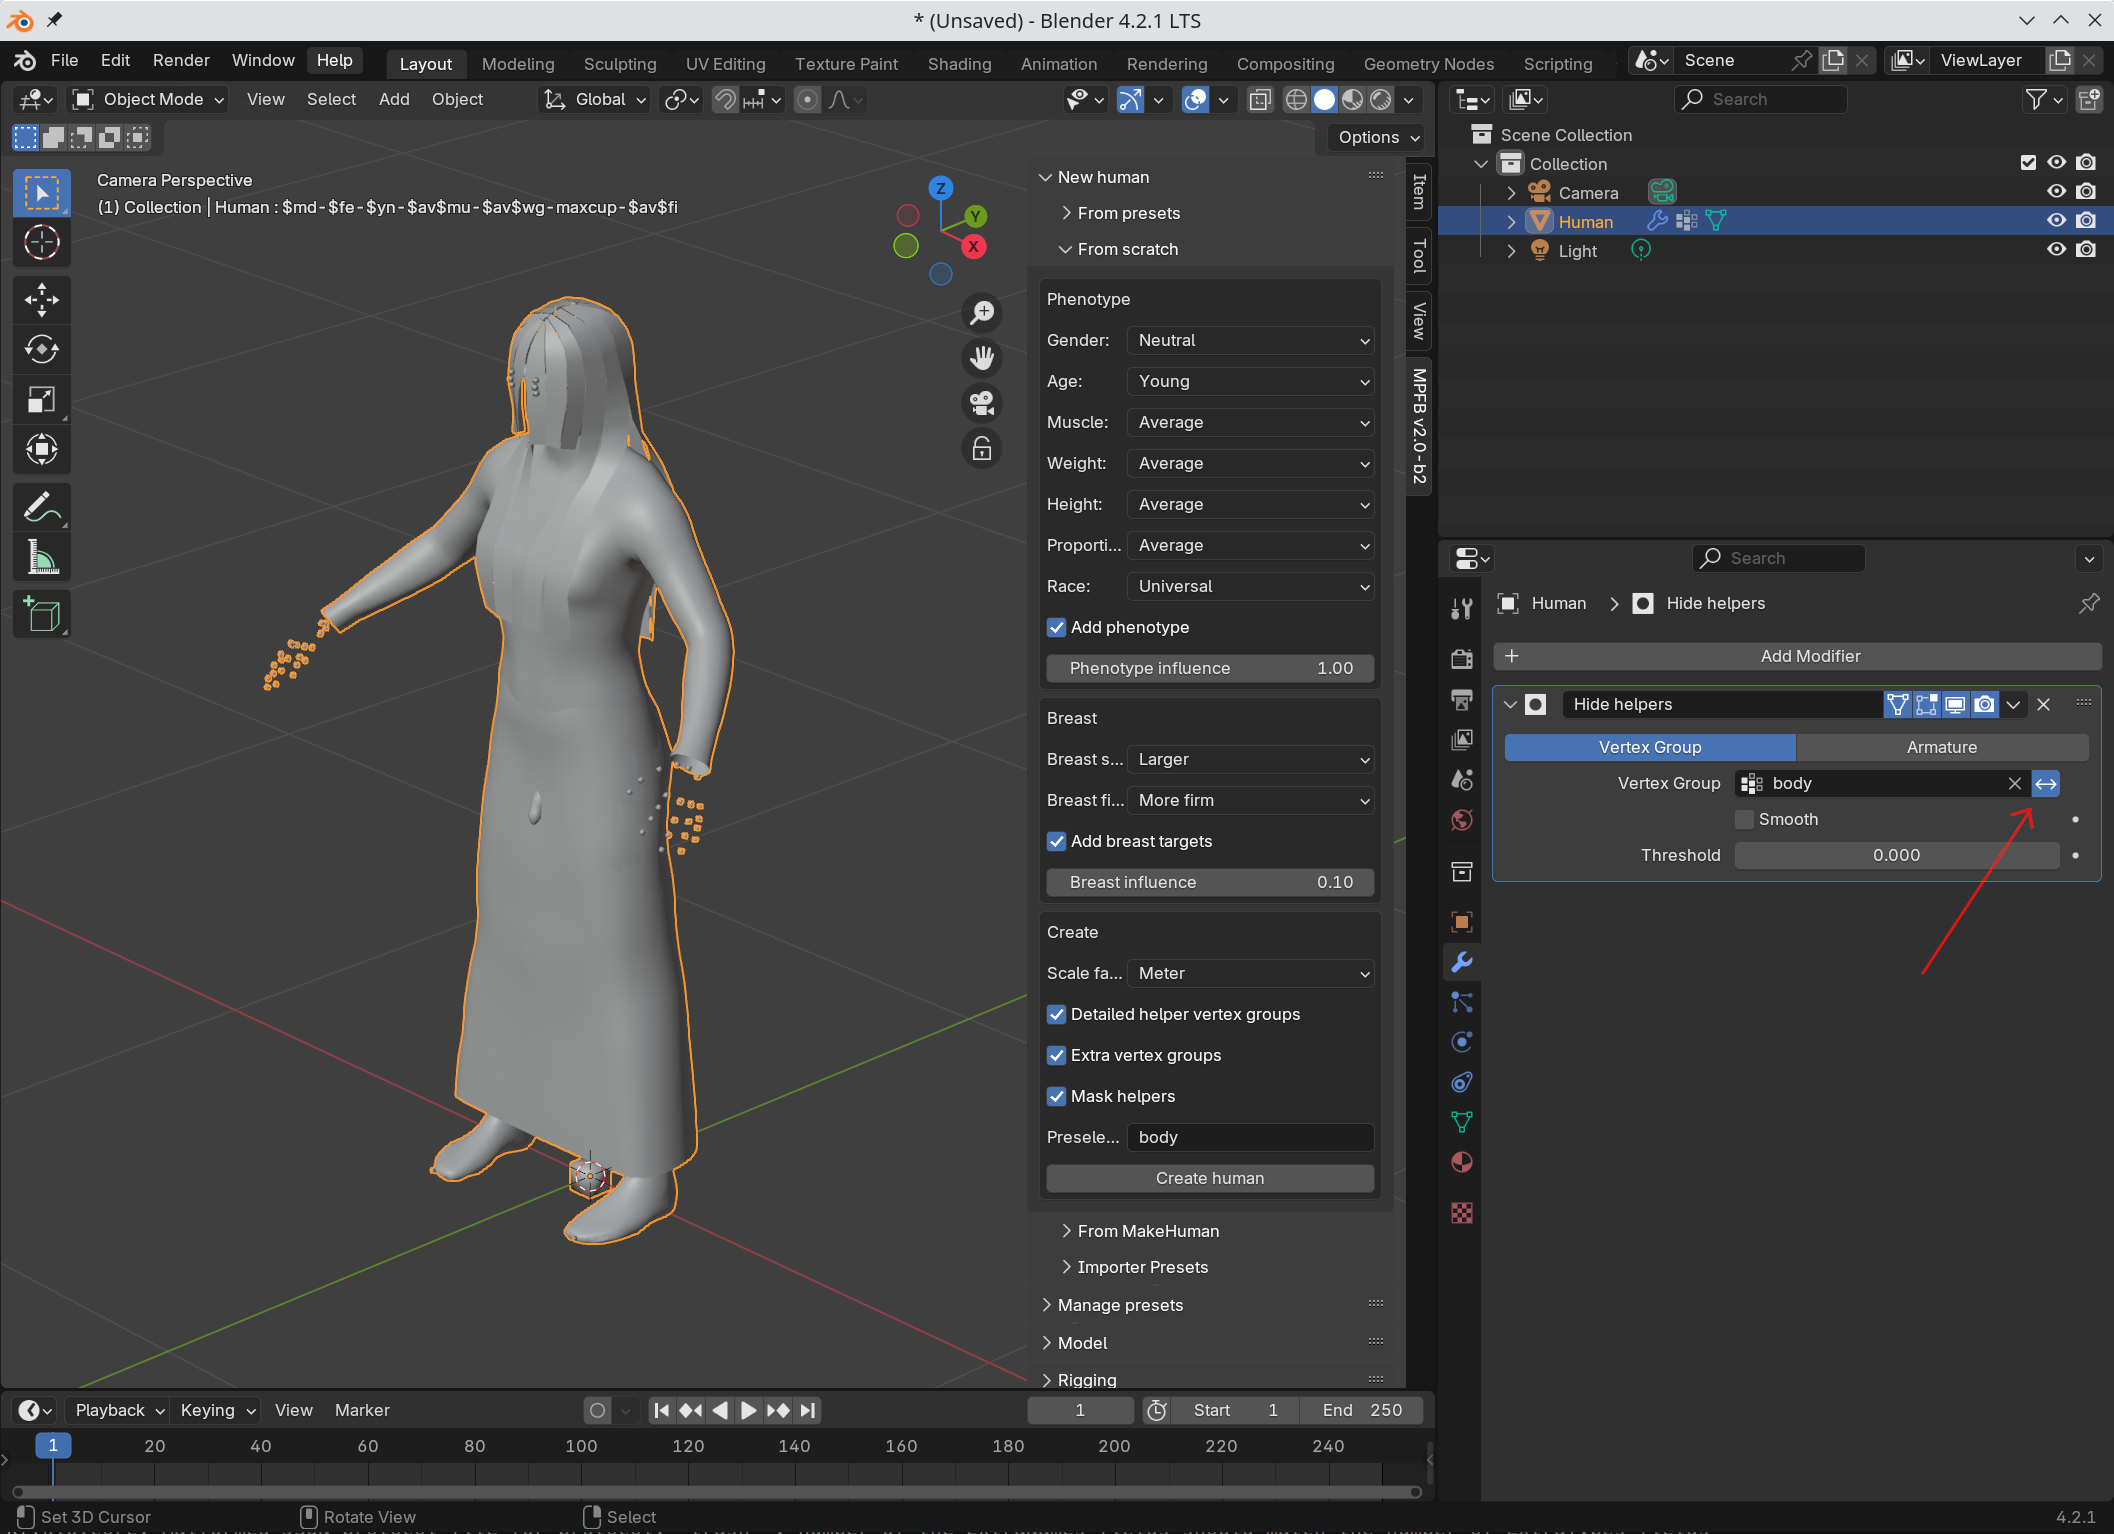Pick the Annotate tool
The image size is (2114, 1534).
tap(41, 507)
